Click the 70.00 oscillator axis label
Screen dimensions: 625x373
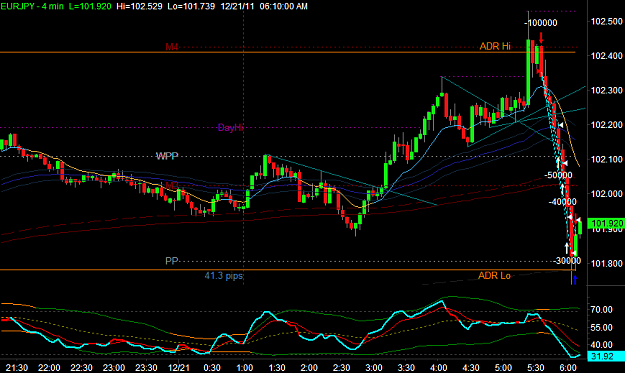coord(601,310)
